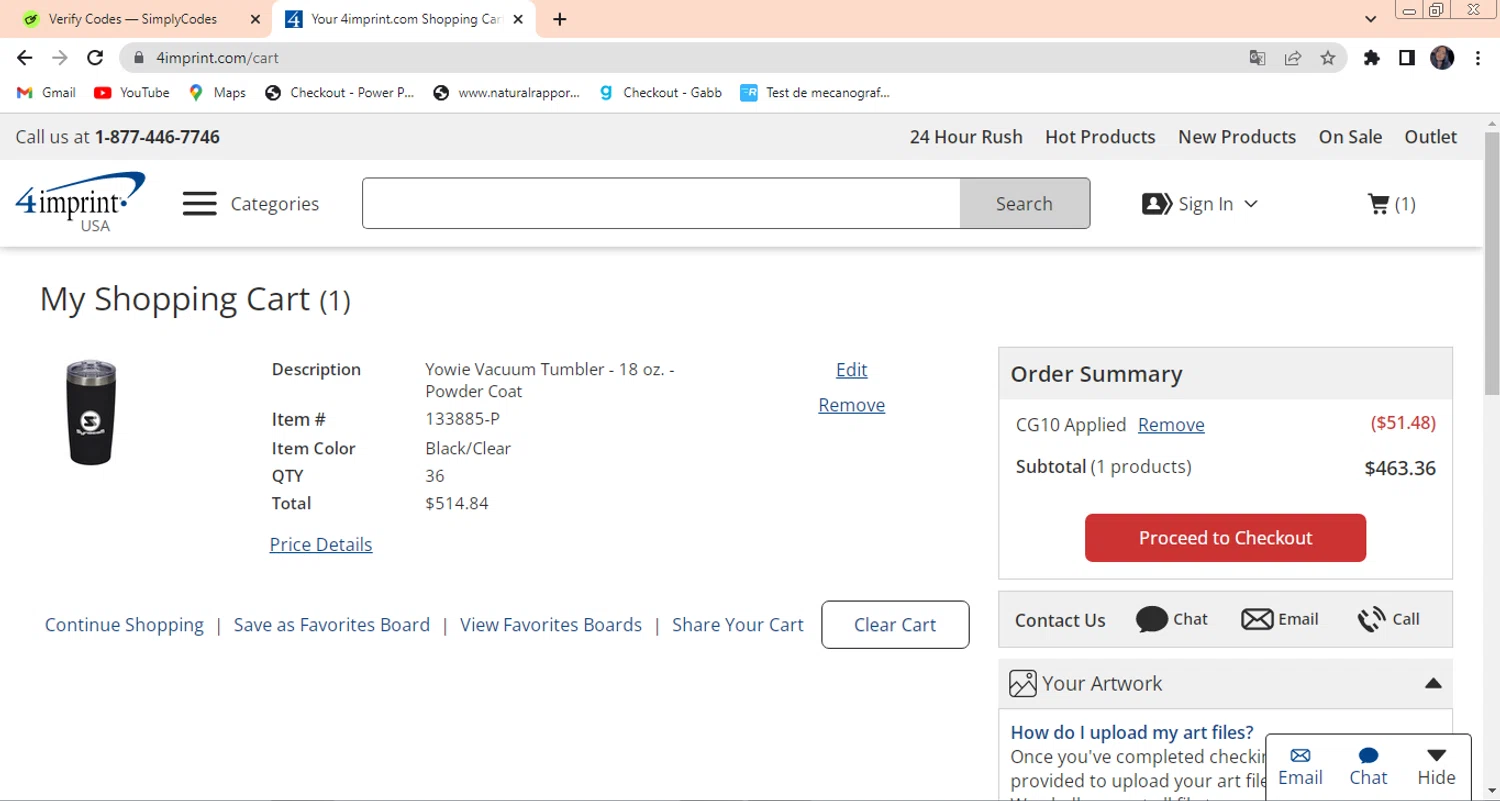Expand the Sign In dropdown chevron

pyautogui.click(x=1250, y=204)
